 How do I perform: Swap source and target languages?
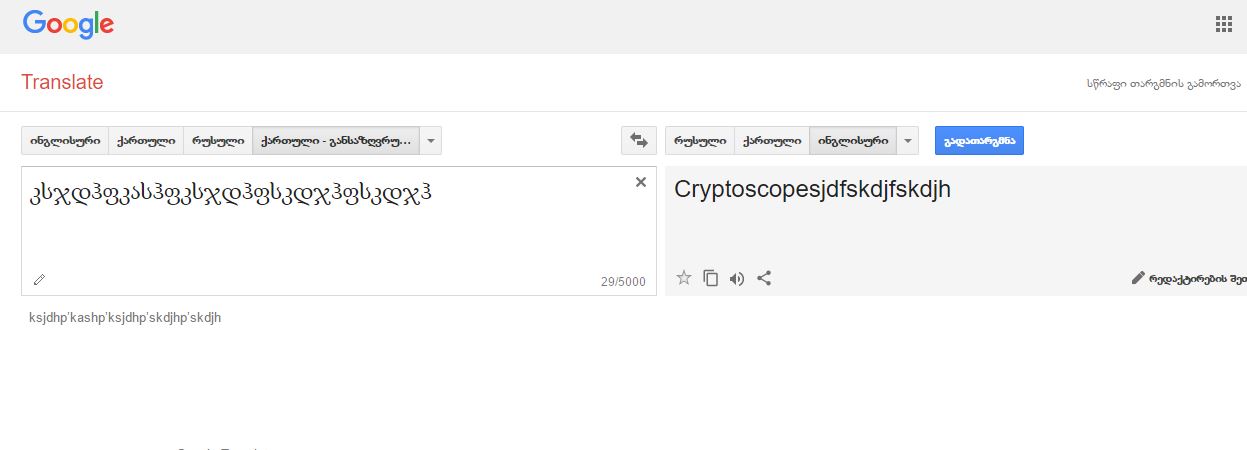(637, 141)
